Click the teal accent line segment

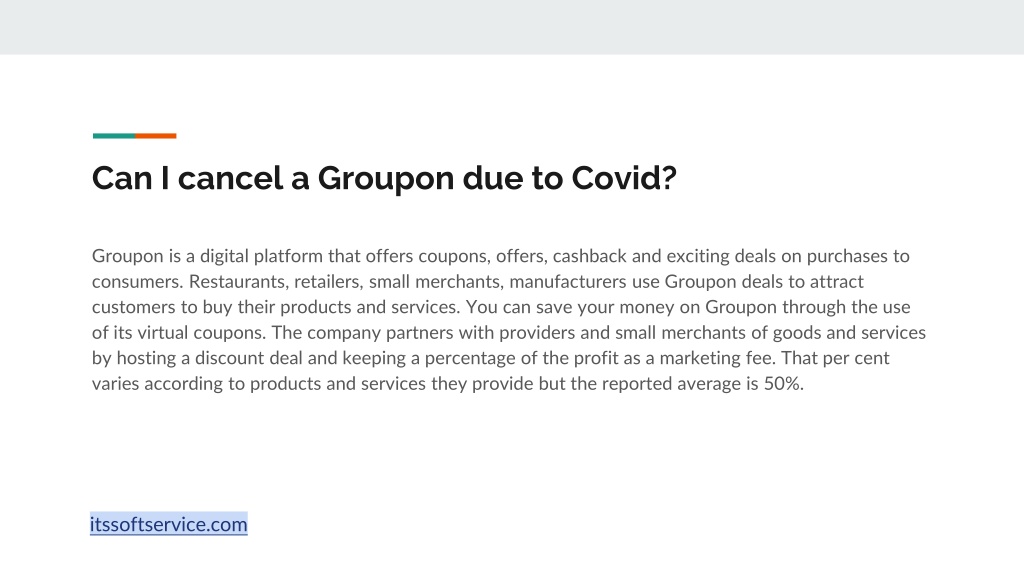(x=114, y=136)
